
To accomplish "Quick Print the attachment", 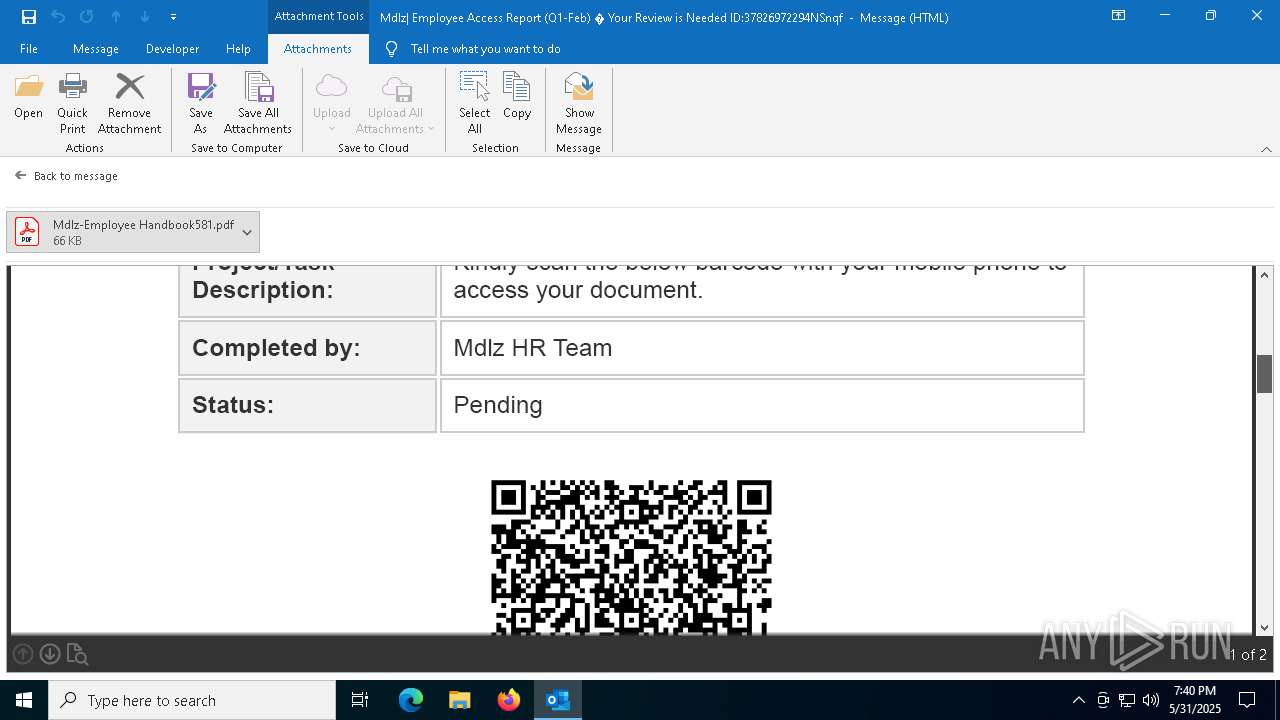I will click(x=72, y=104).
